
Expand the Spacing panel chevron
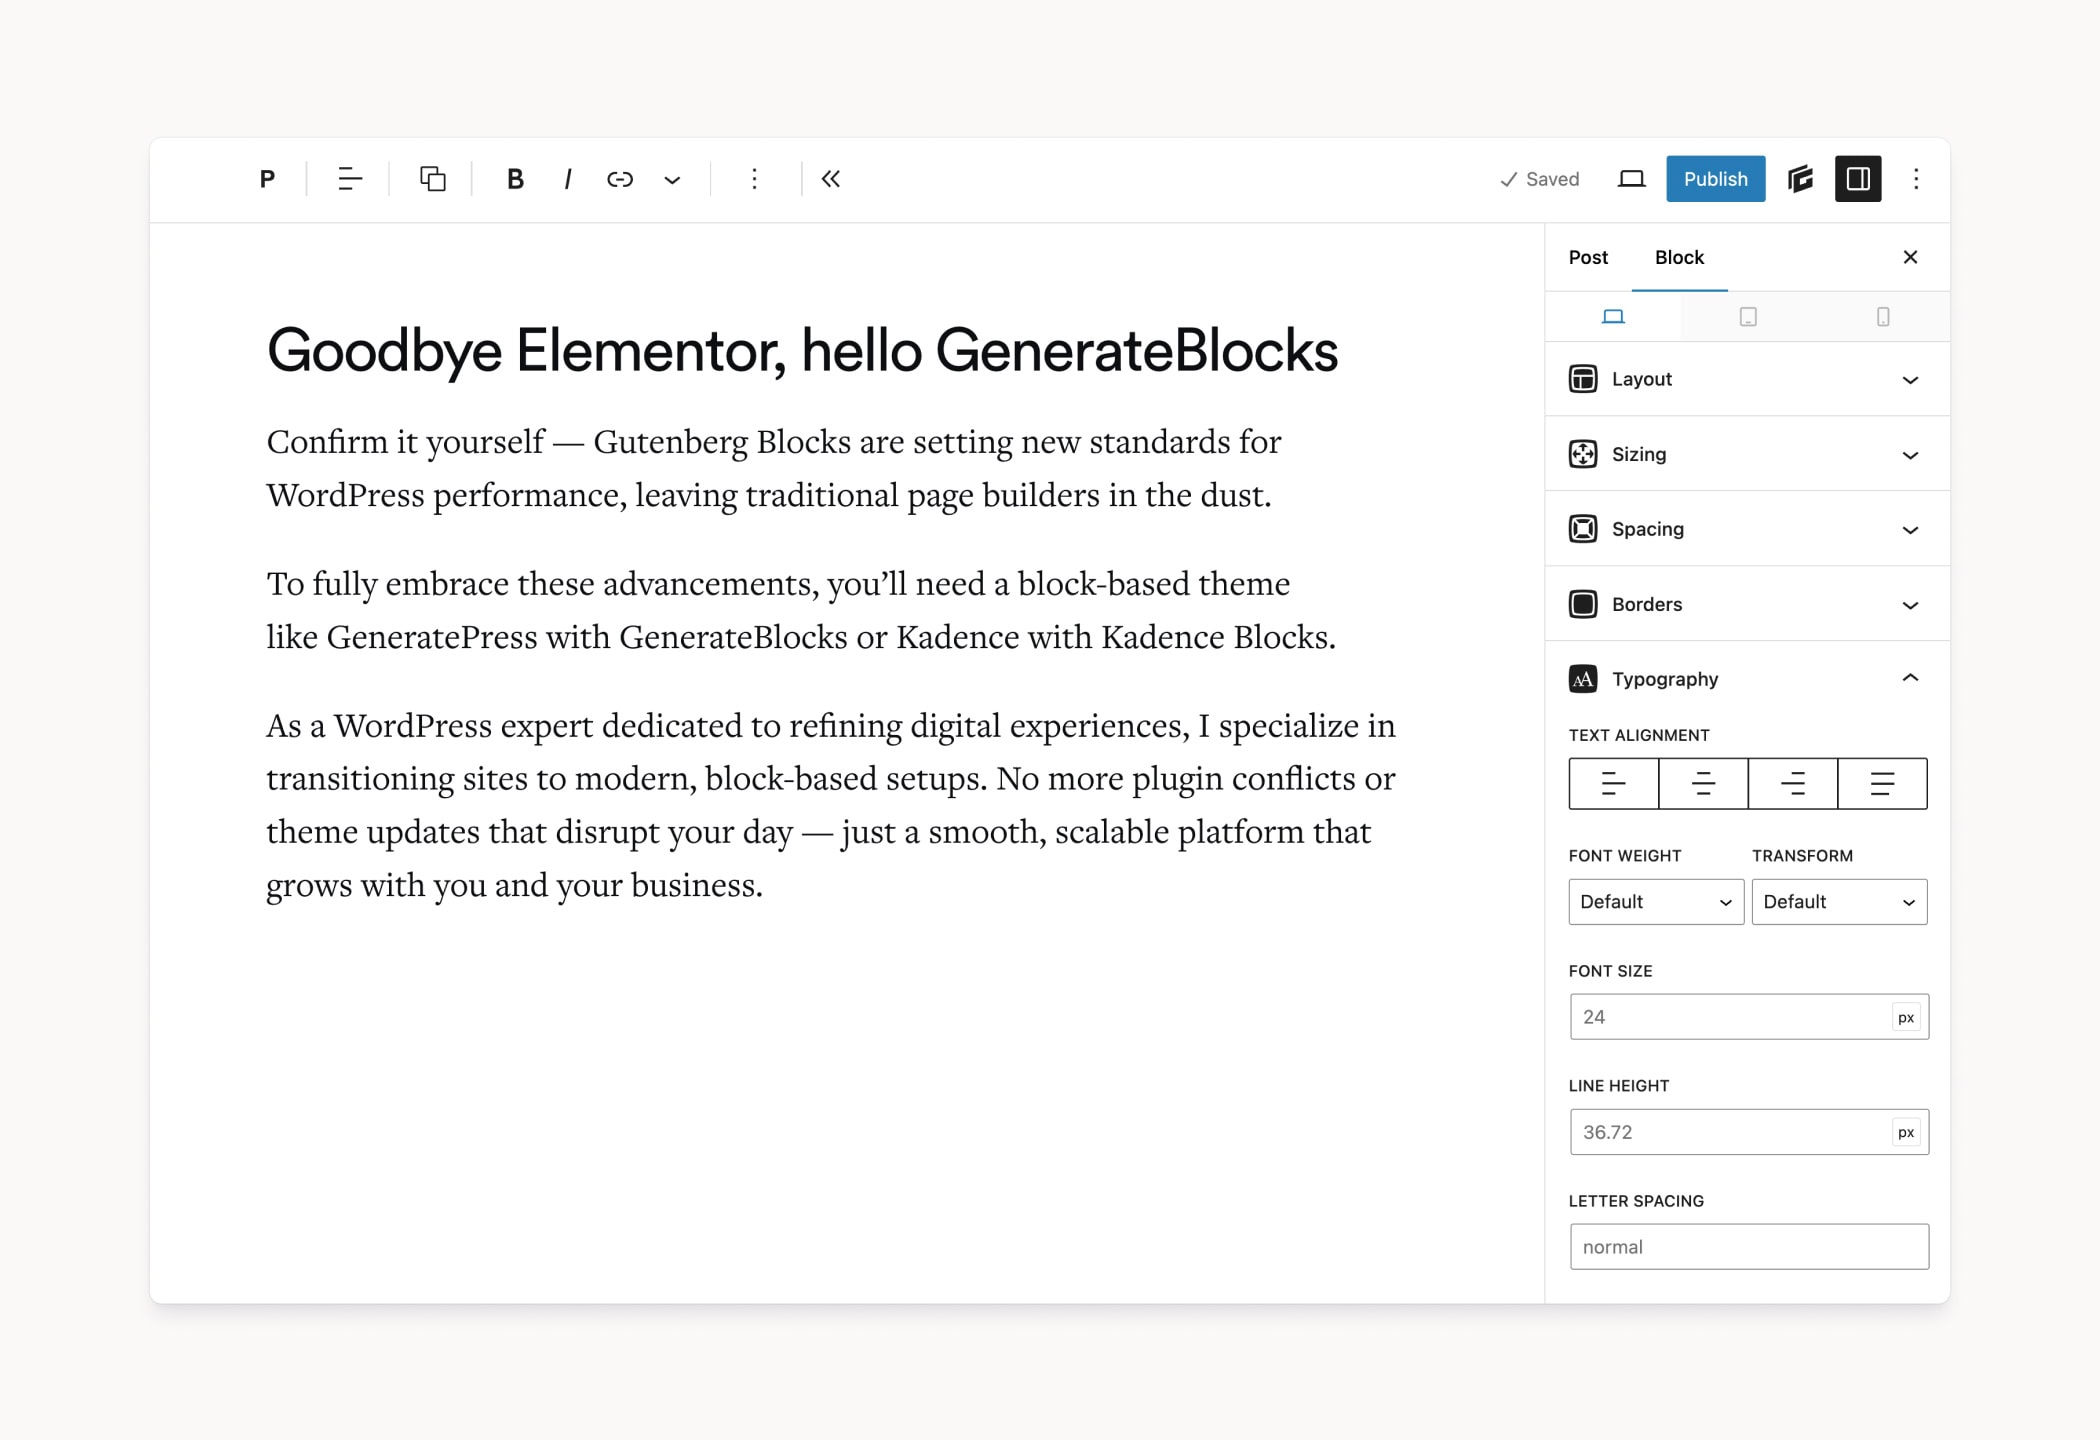(x=1910, y=530)
